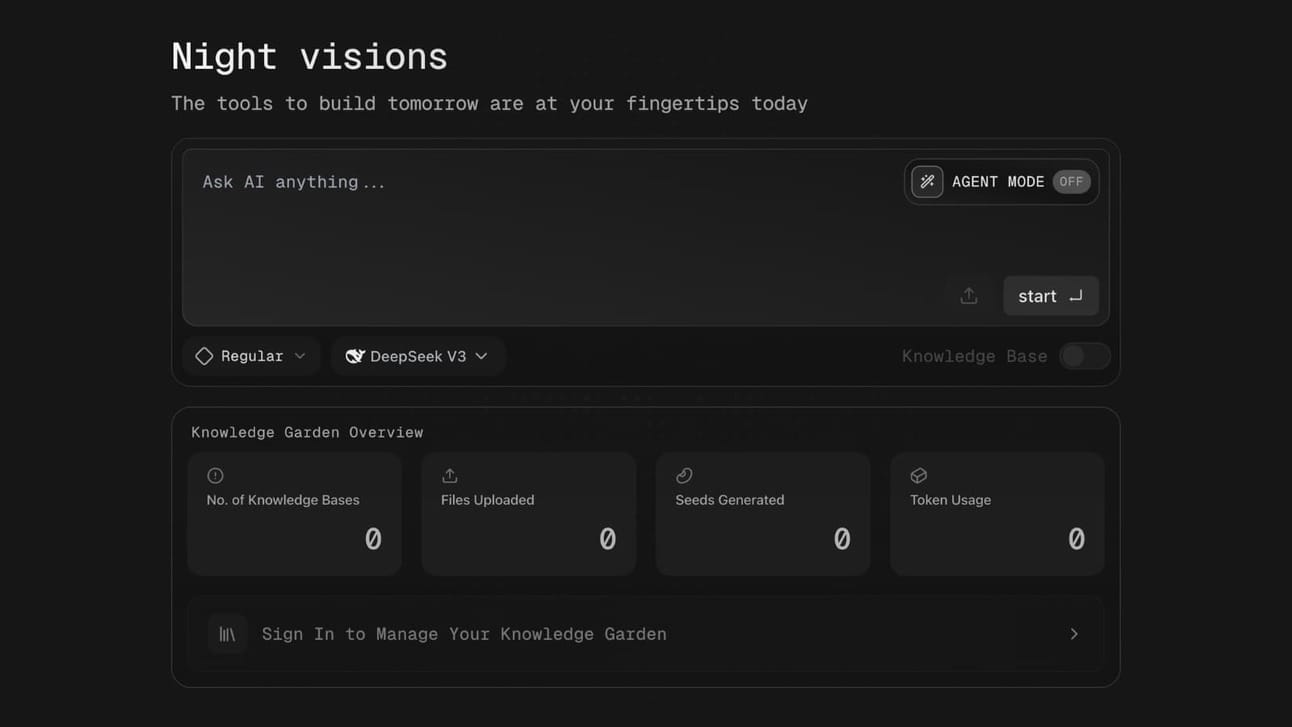This screenshot has width=1292, height=727.
Task: Select the Token Usage stat card
Action: [x=998, y=514]
